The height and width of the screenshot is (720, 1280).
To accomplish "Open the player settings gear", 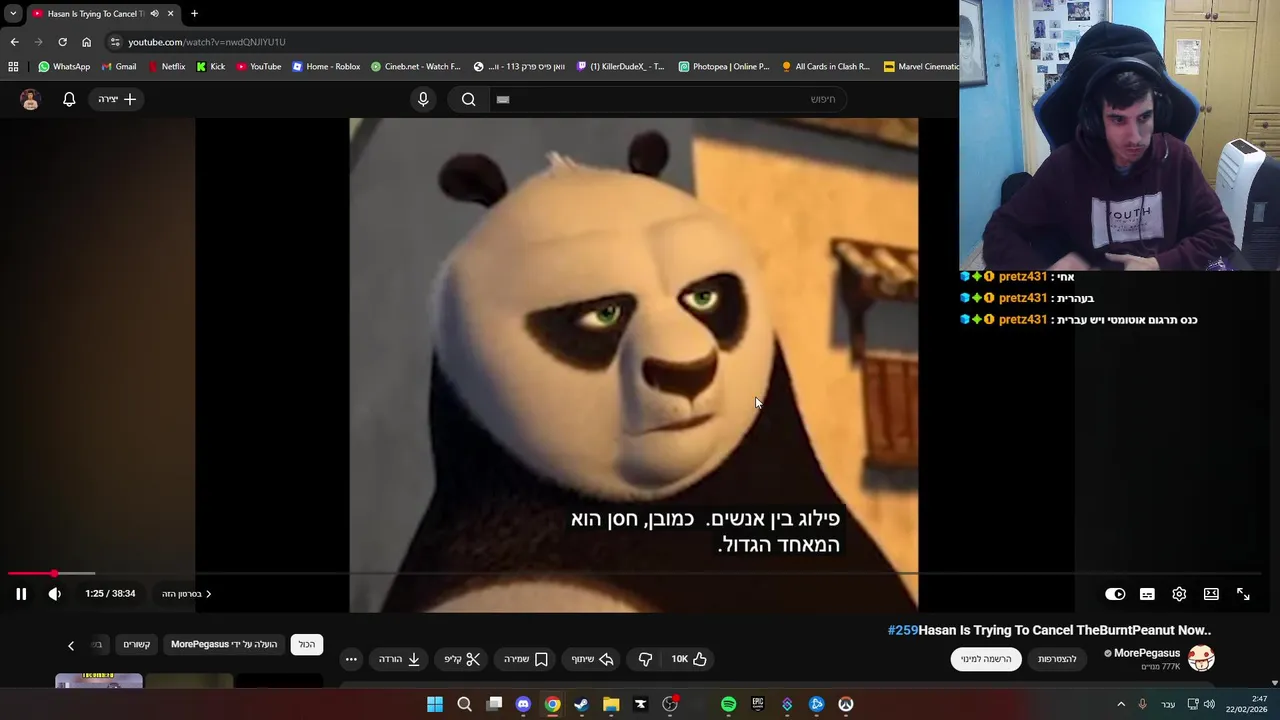I will click(1179, 594).
